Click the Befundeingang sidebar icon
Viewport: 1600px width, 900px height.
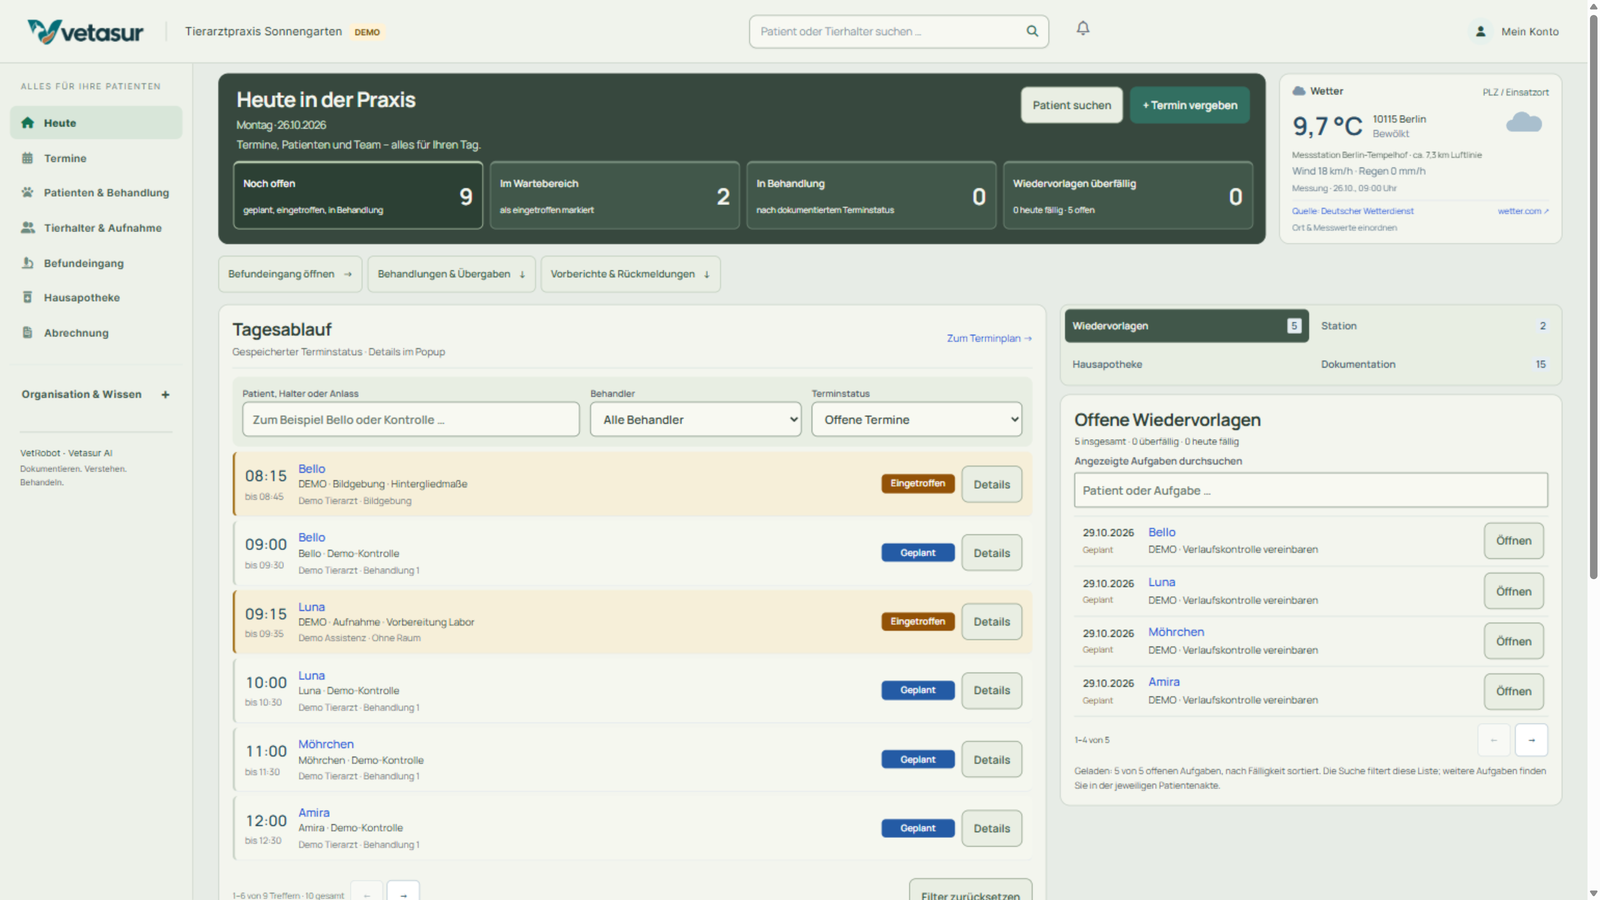point(28,263)
